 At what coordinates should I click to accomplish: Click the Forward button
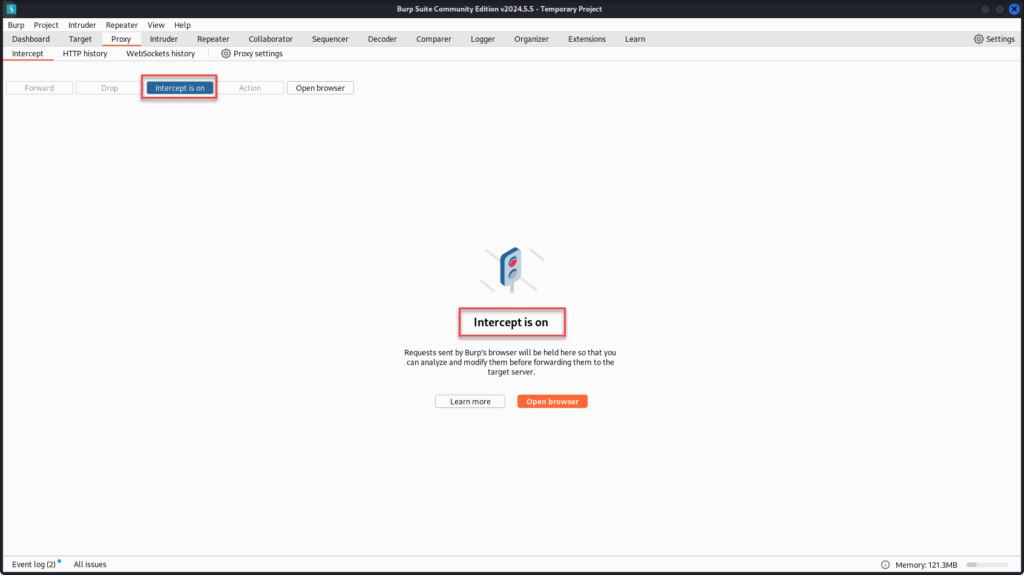click(x=39, y=88)
